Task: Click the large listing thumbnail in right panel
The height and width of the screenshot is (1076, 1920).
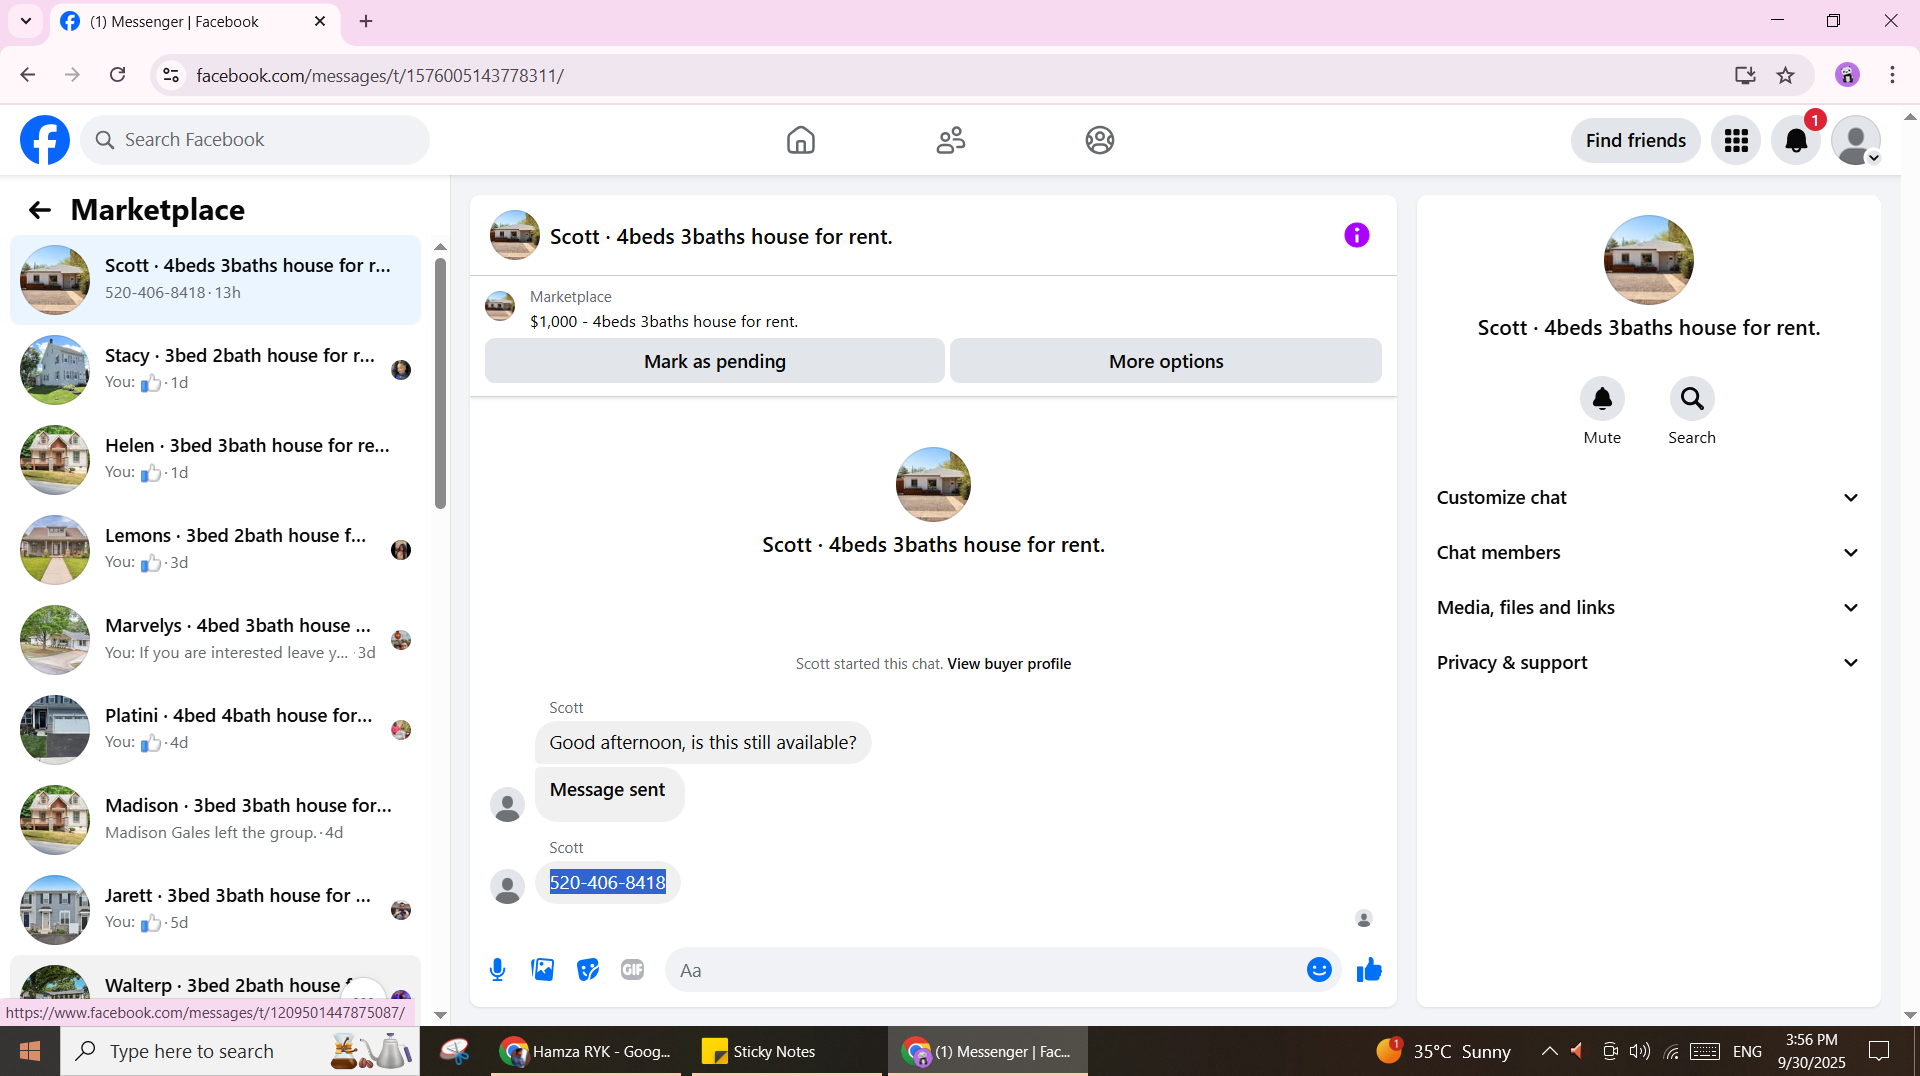Action: [x=1648, y=260]
